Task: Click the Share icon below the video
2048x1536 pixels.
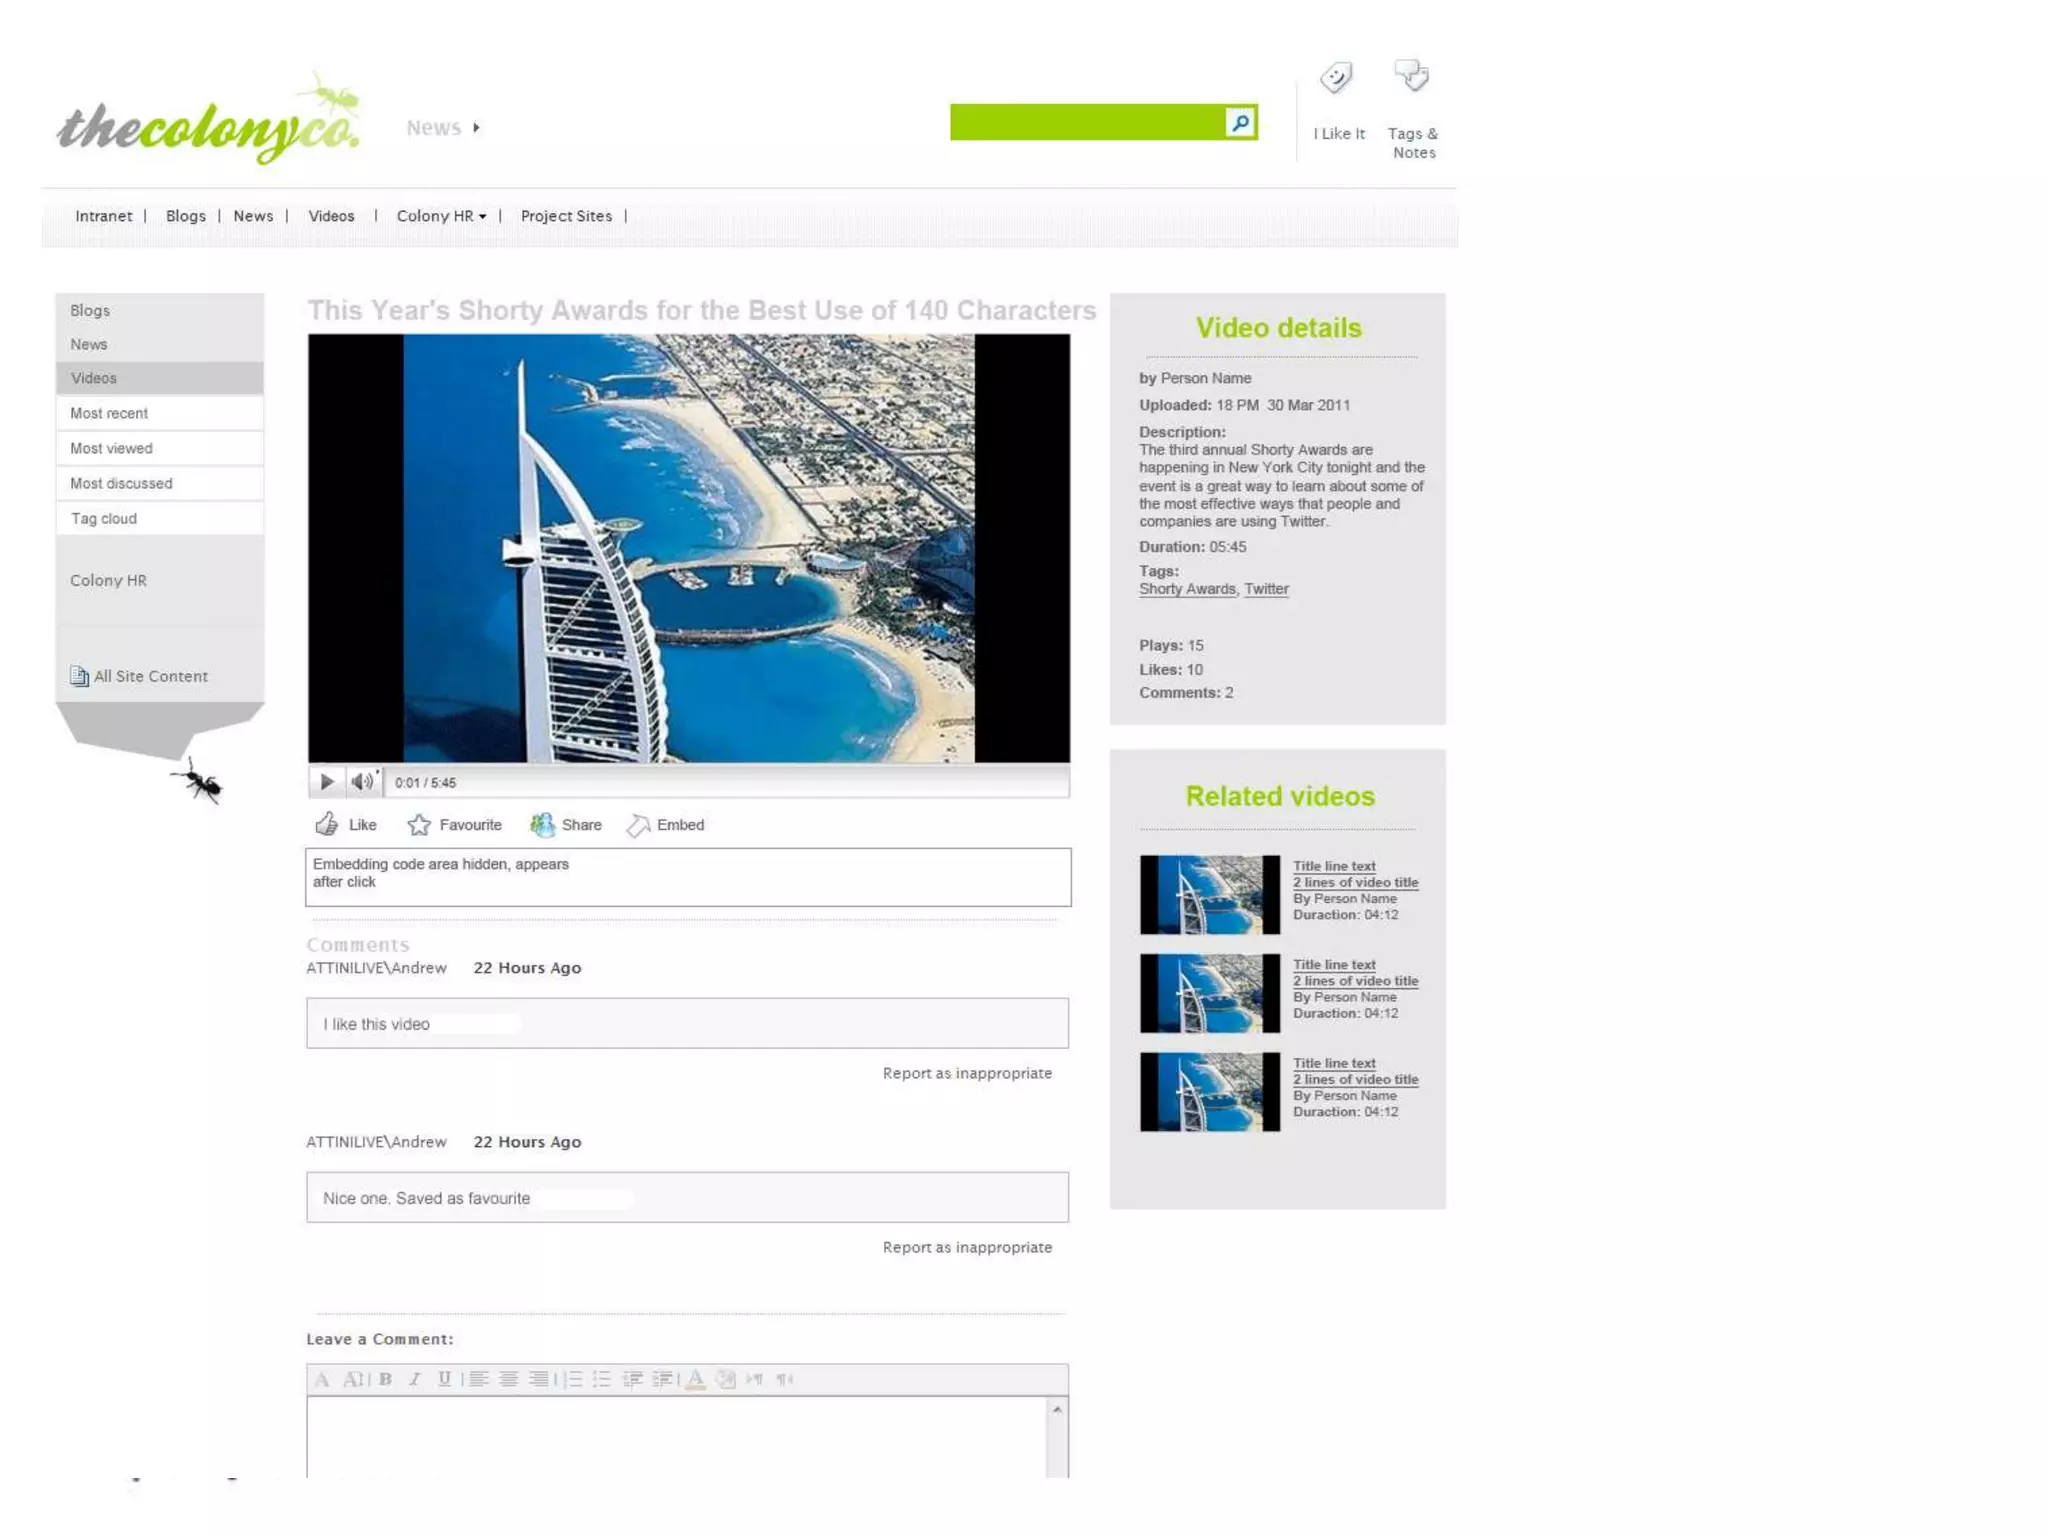Action: click(x=542, y=824)
